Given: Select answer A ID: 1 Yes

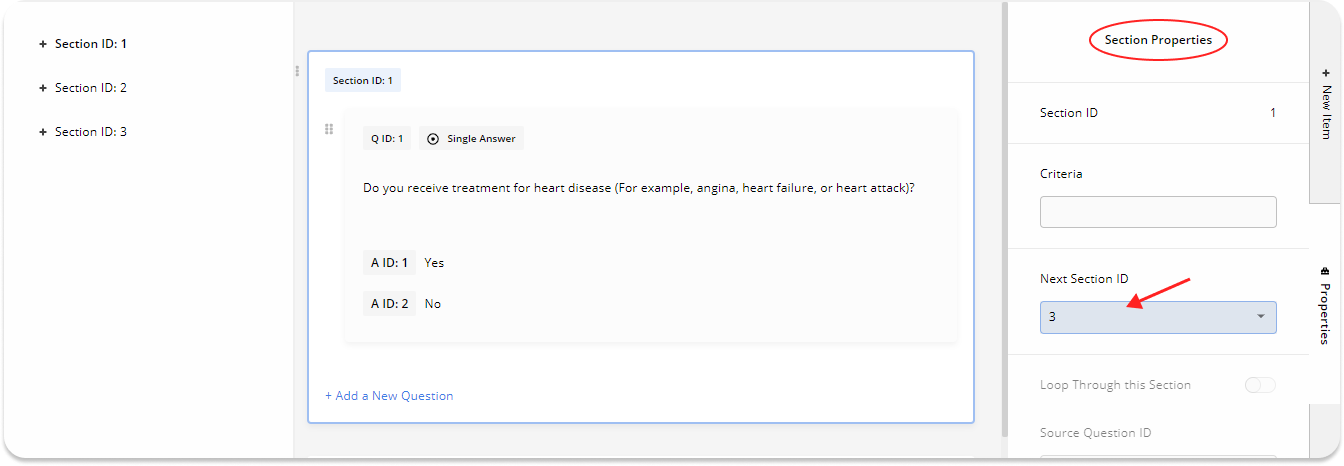Looking at the screenshot, I should coord(434,263).
